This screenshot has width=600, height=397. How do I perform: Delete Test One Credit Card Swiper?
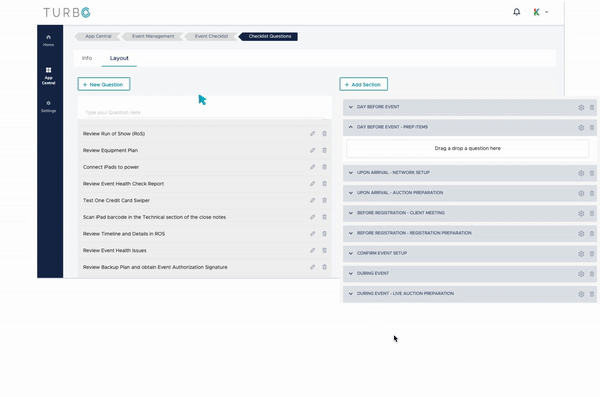point(324,200)
